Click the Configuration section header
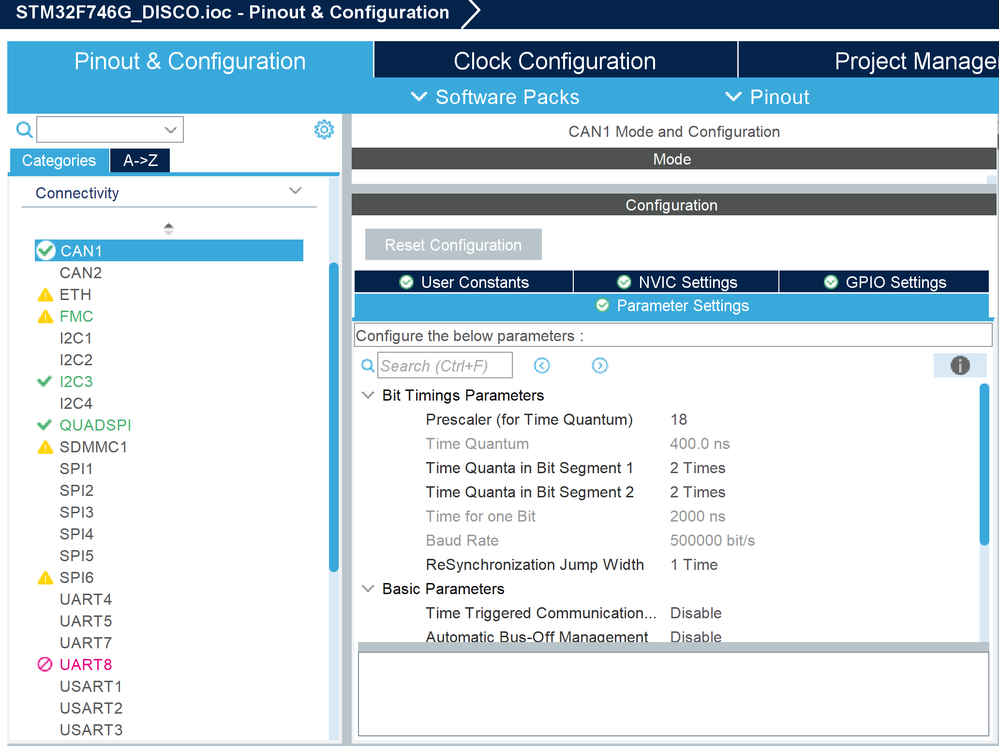Viewport: 999px width, 748px height. click(673, 205)
